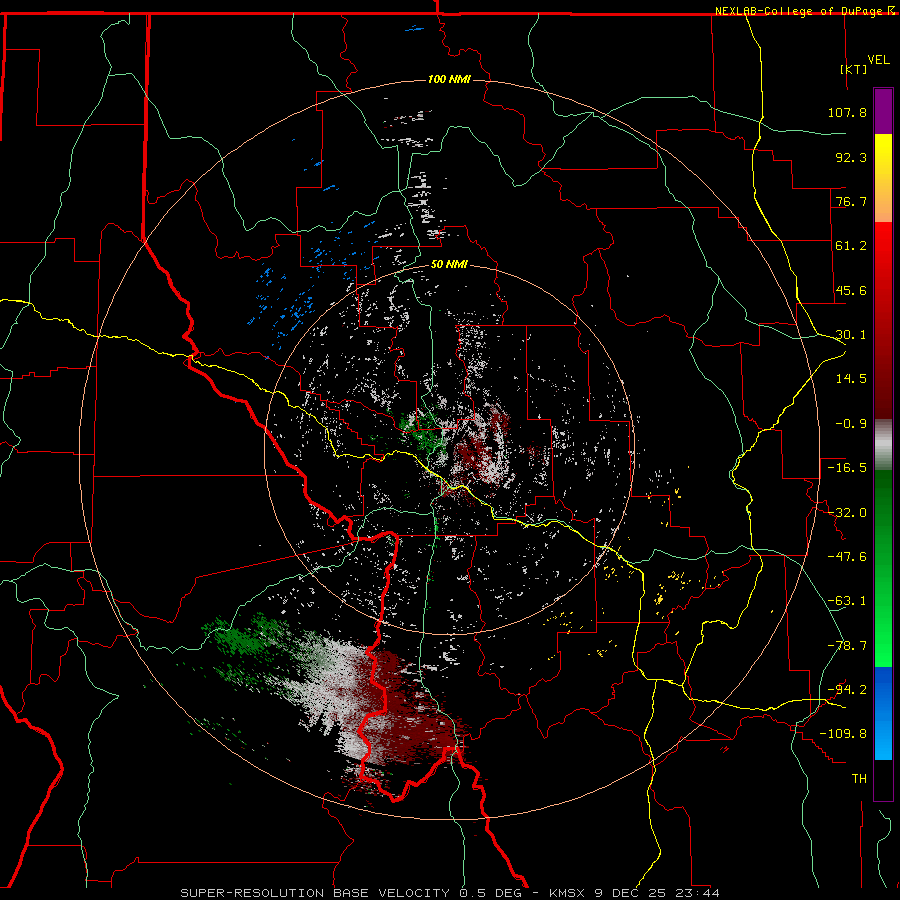
Task: Click the -16.5 legend value
Action: tap(847, 468)
